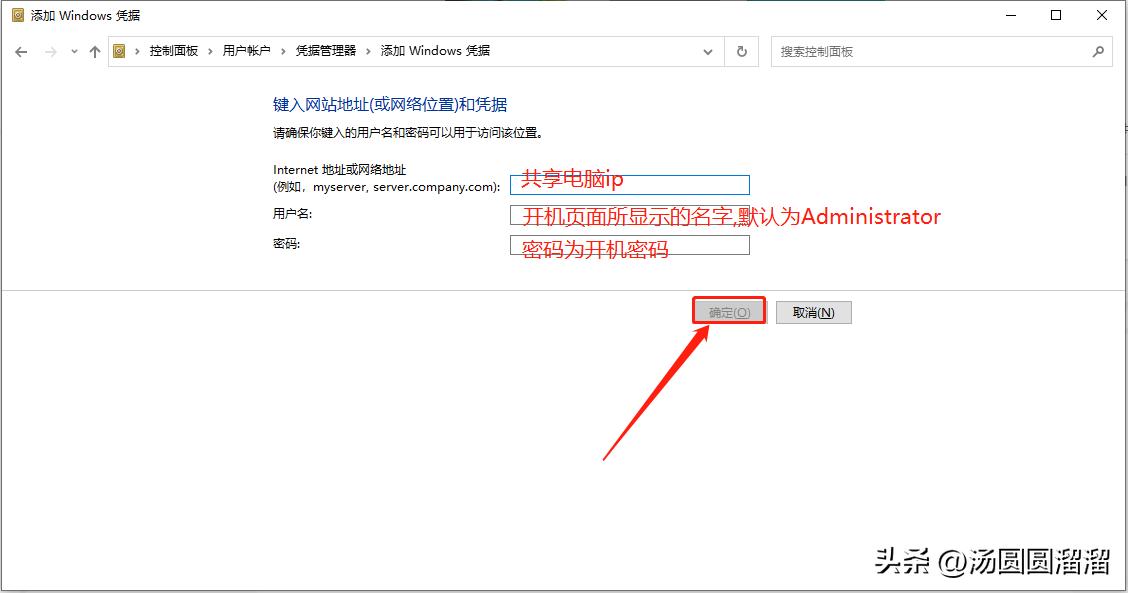Click the refresh icon next to address bar
This screenshot has width=1128, height=593.
[x=741, y=51]
